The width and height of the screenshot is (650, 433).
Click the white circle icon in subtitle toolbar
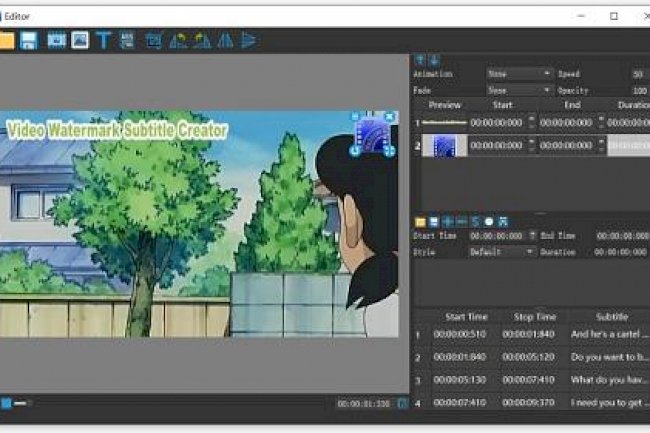(489, 222)
